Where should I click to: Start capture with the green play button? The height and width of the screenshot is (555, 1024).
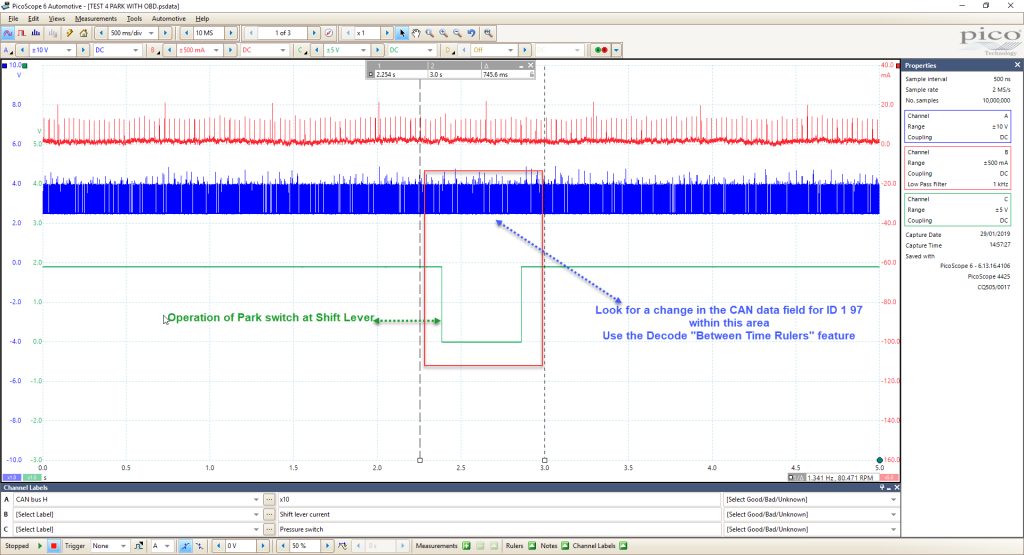pyautogui.click(x=40, y=546)
